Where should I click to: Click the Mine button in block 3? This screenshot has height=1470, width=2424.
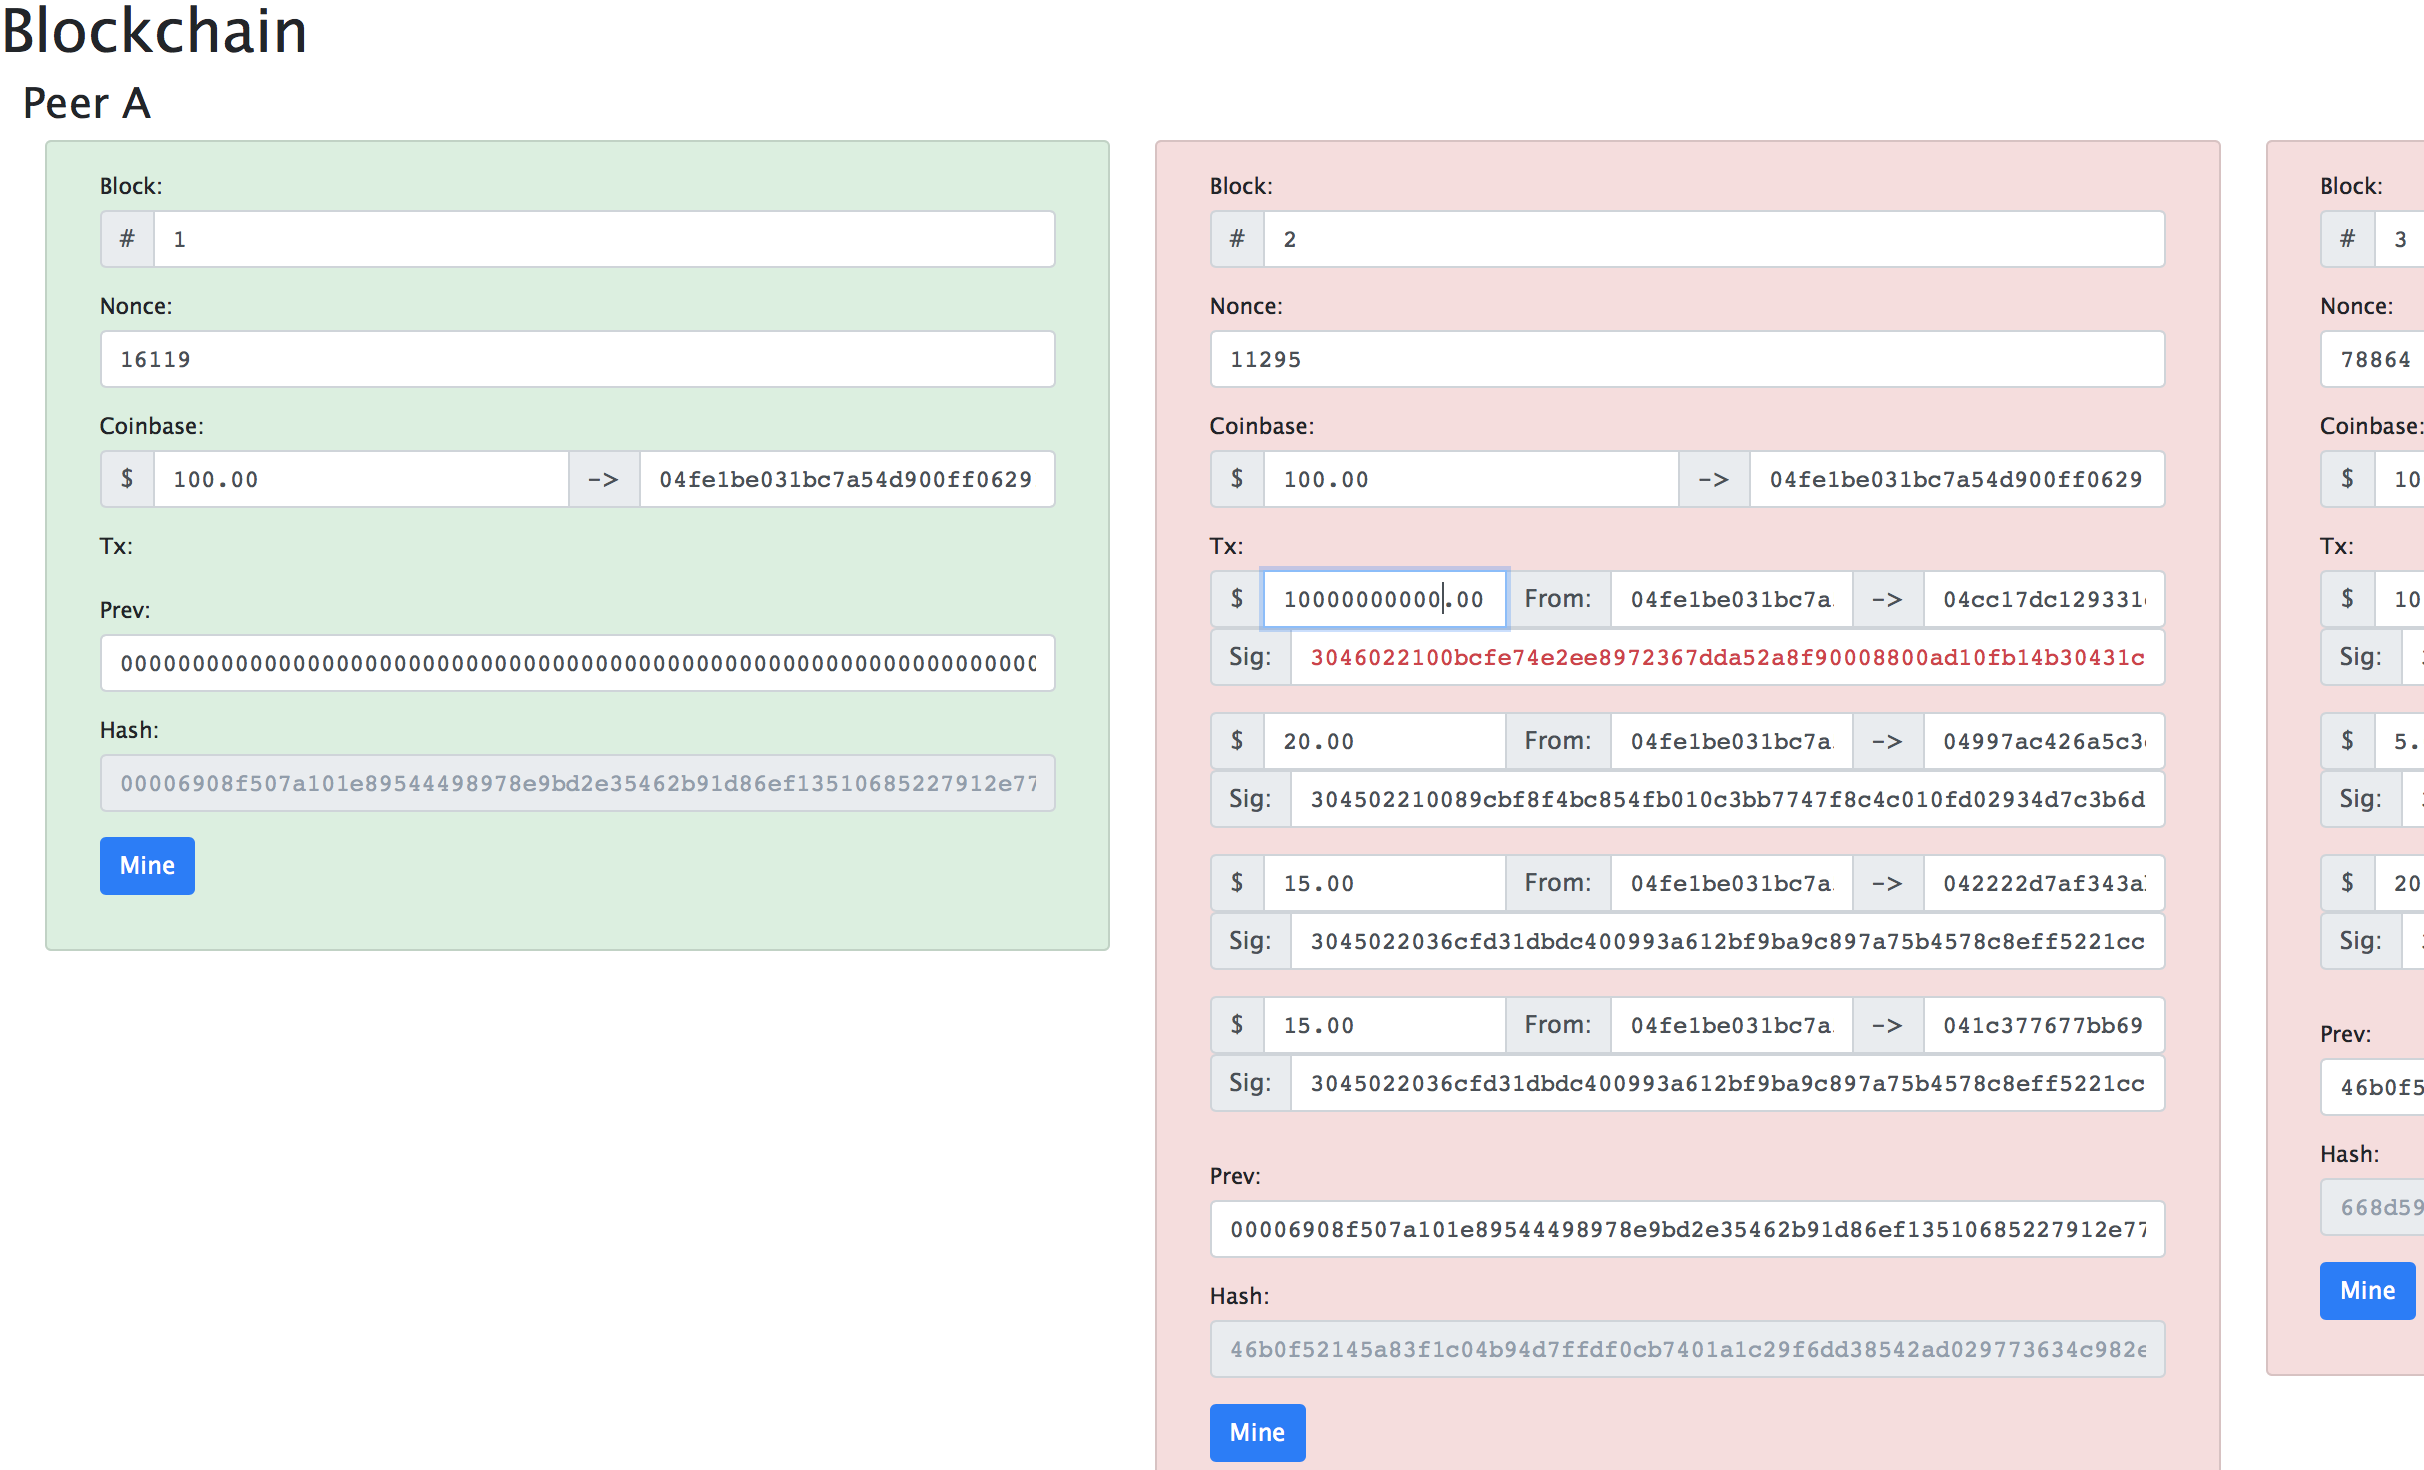(2367, 1290)
